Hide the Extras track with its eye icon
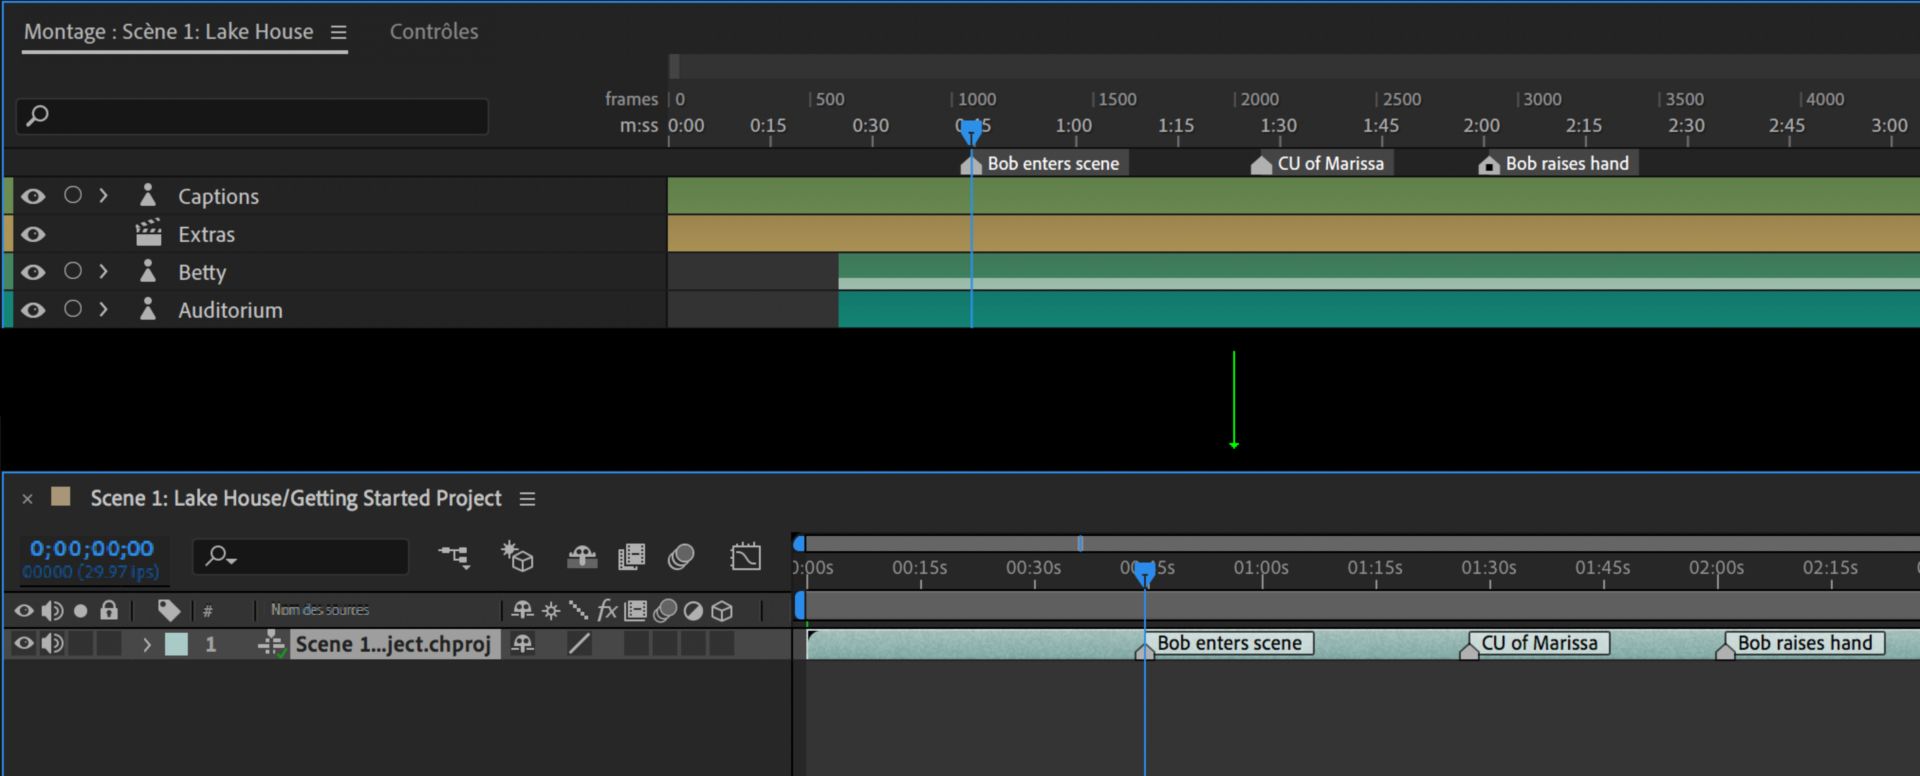1920x776 pixels. click(33, 234)
